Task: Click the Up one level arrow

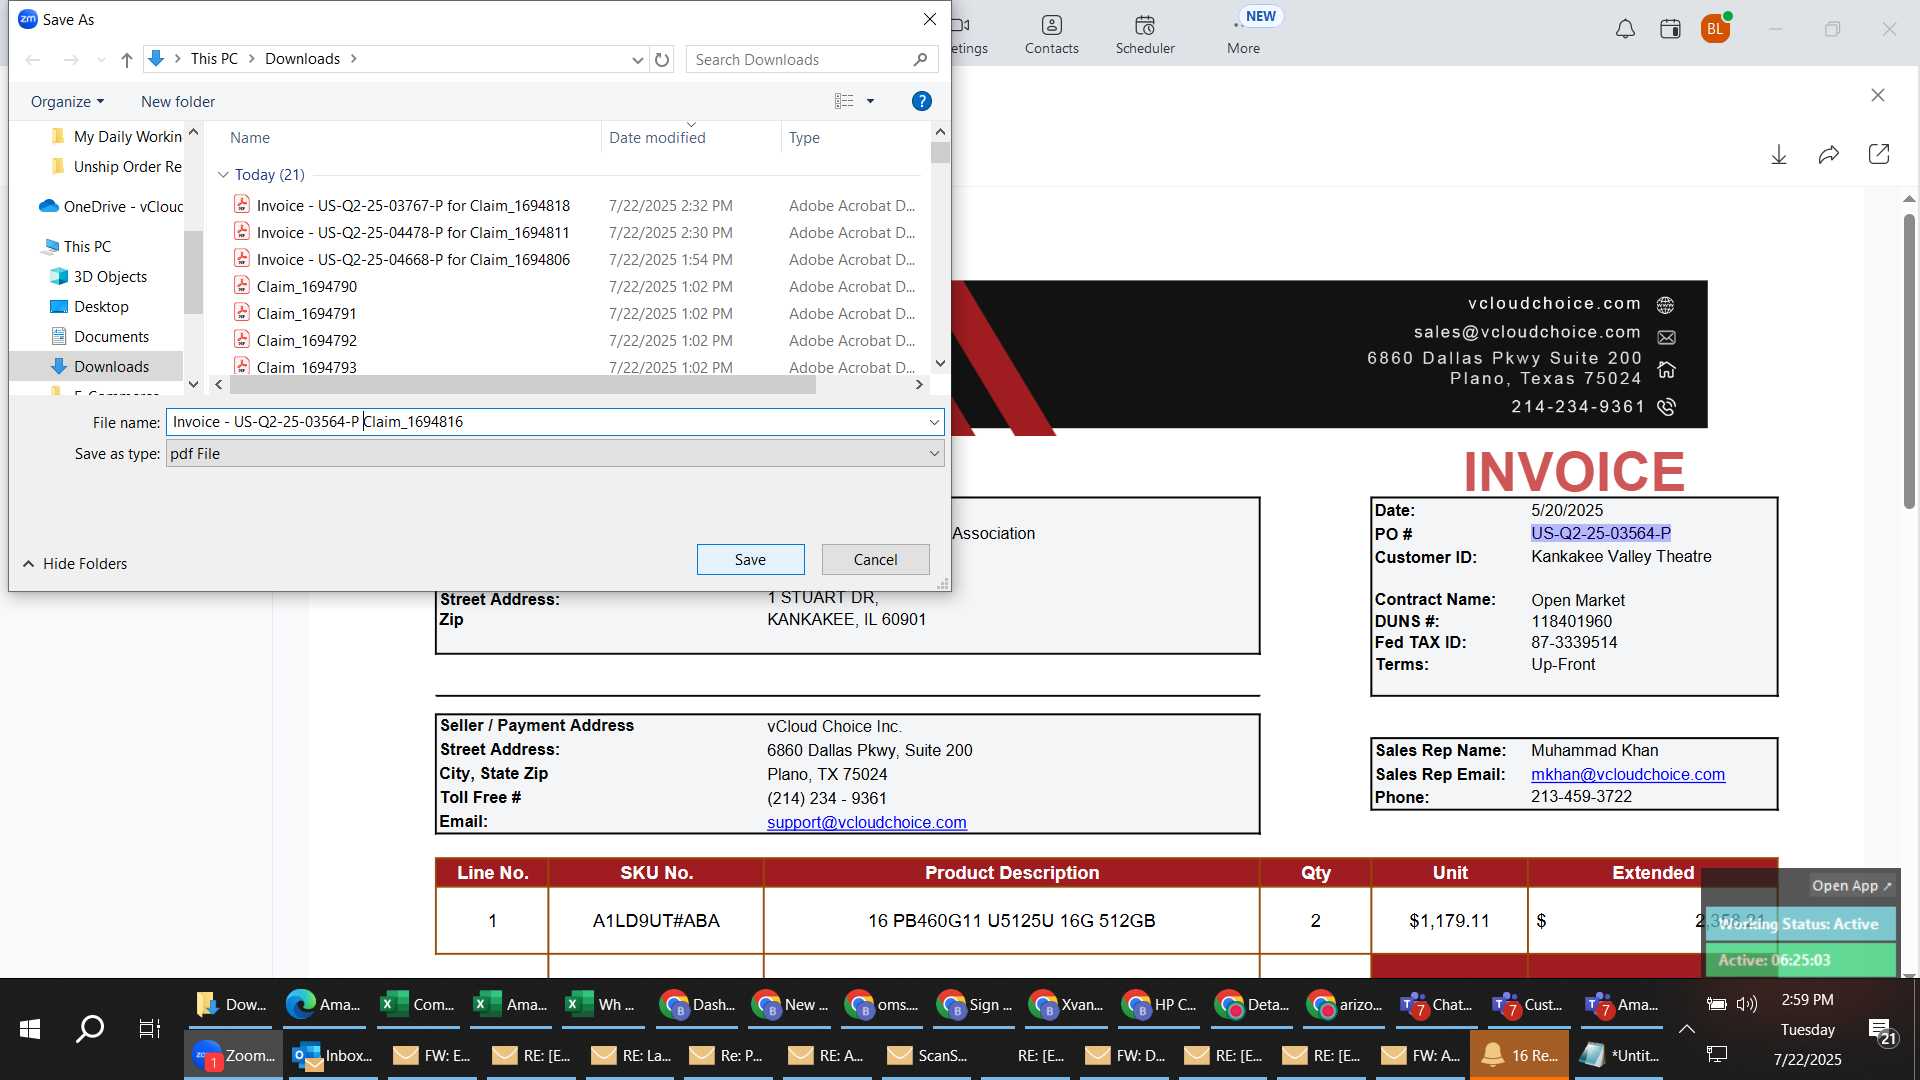Action: (x=127, y=60)
